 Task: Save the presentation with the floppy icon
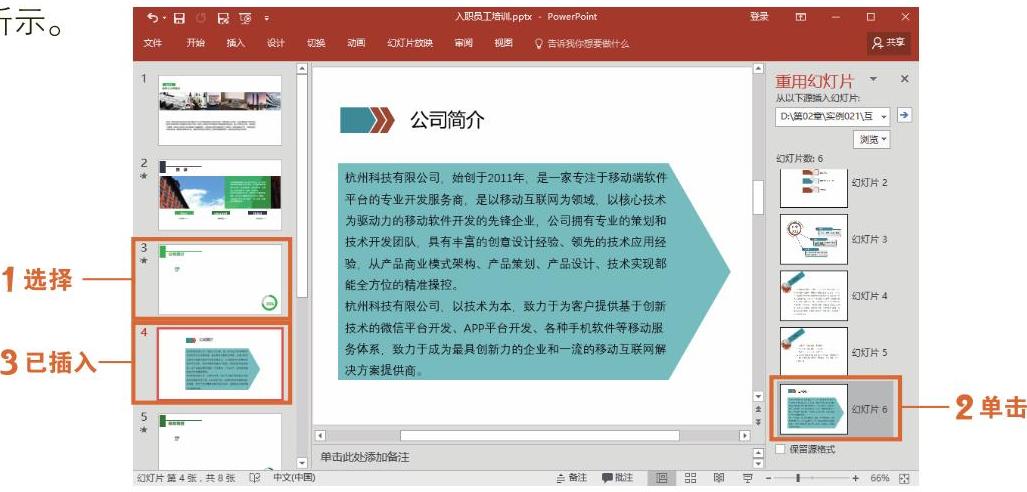click(179, 18)
